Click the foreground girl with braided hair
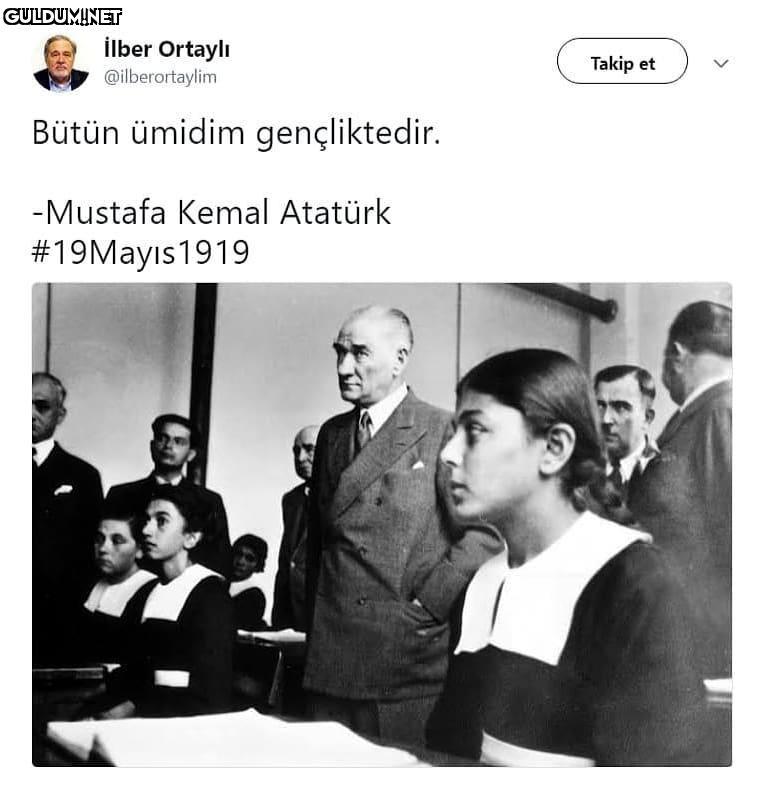763x789 pixels. [564, 559]
